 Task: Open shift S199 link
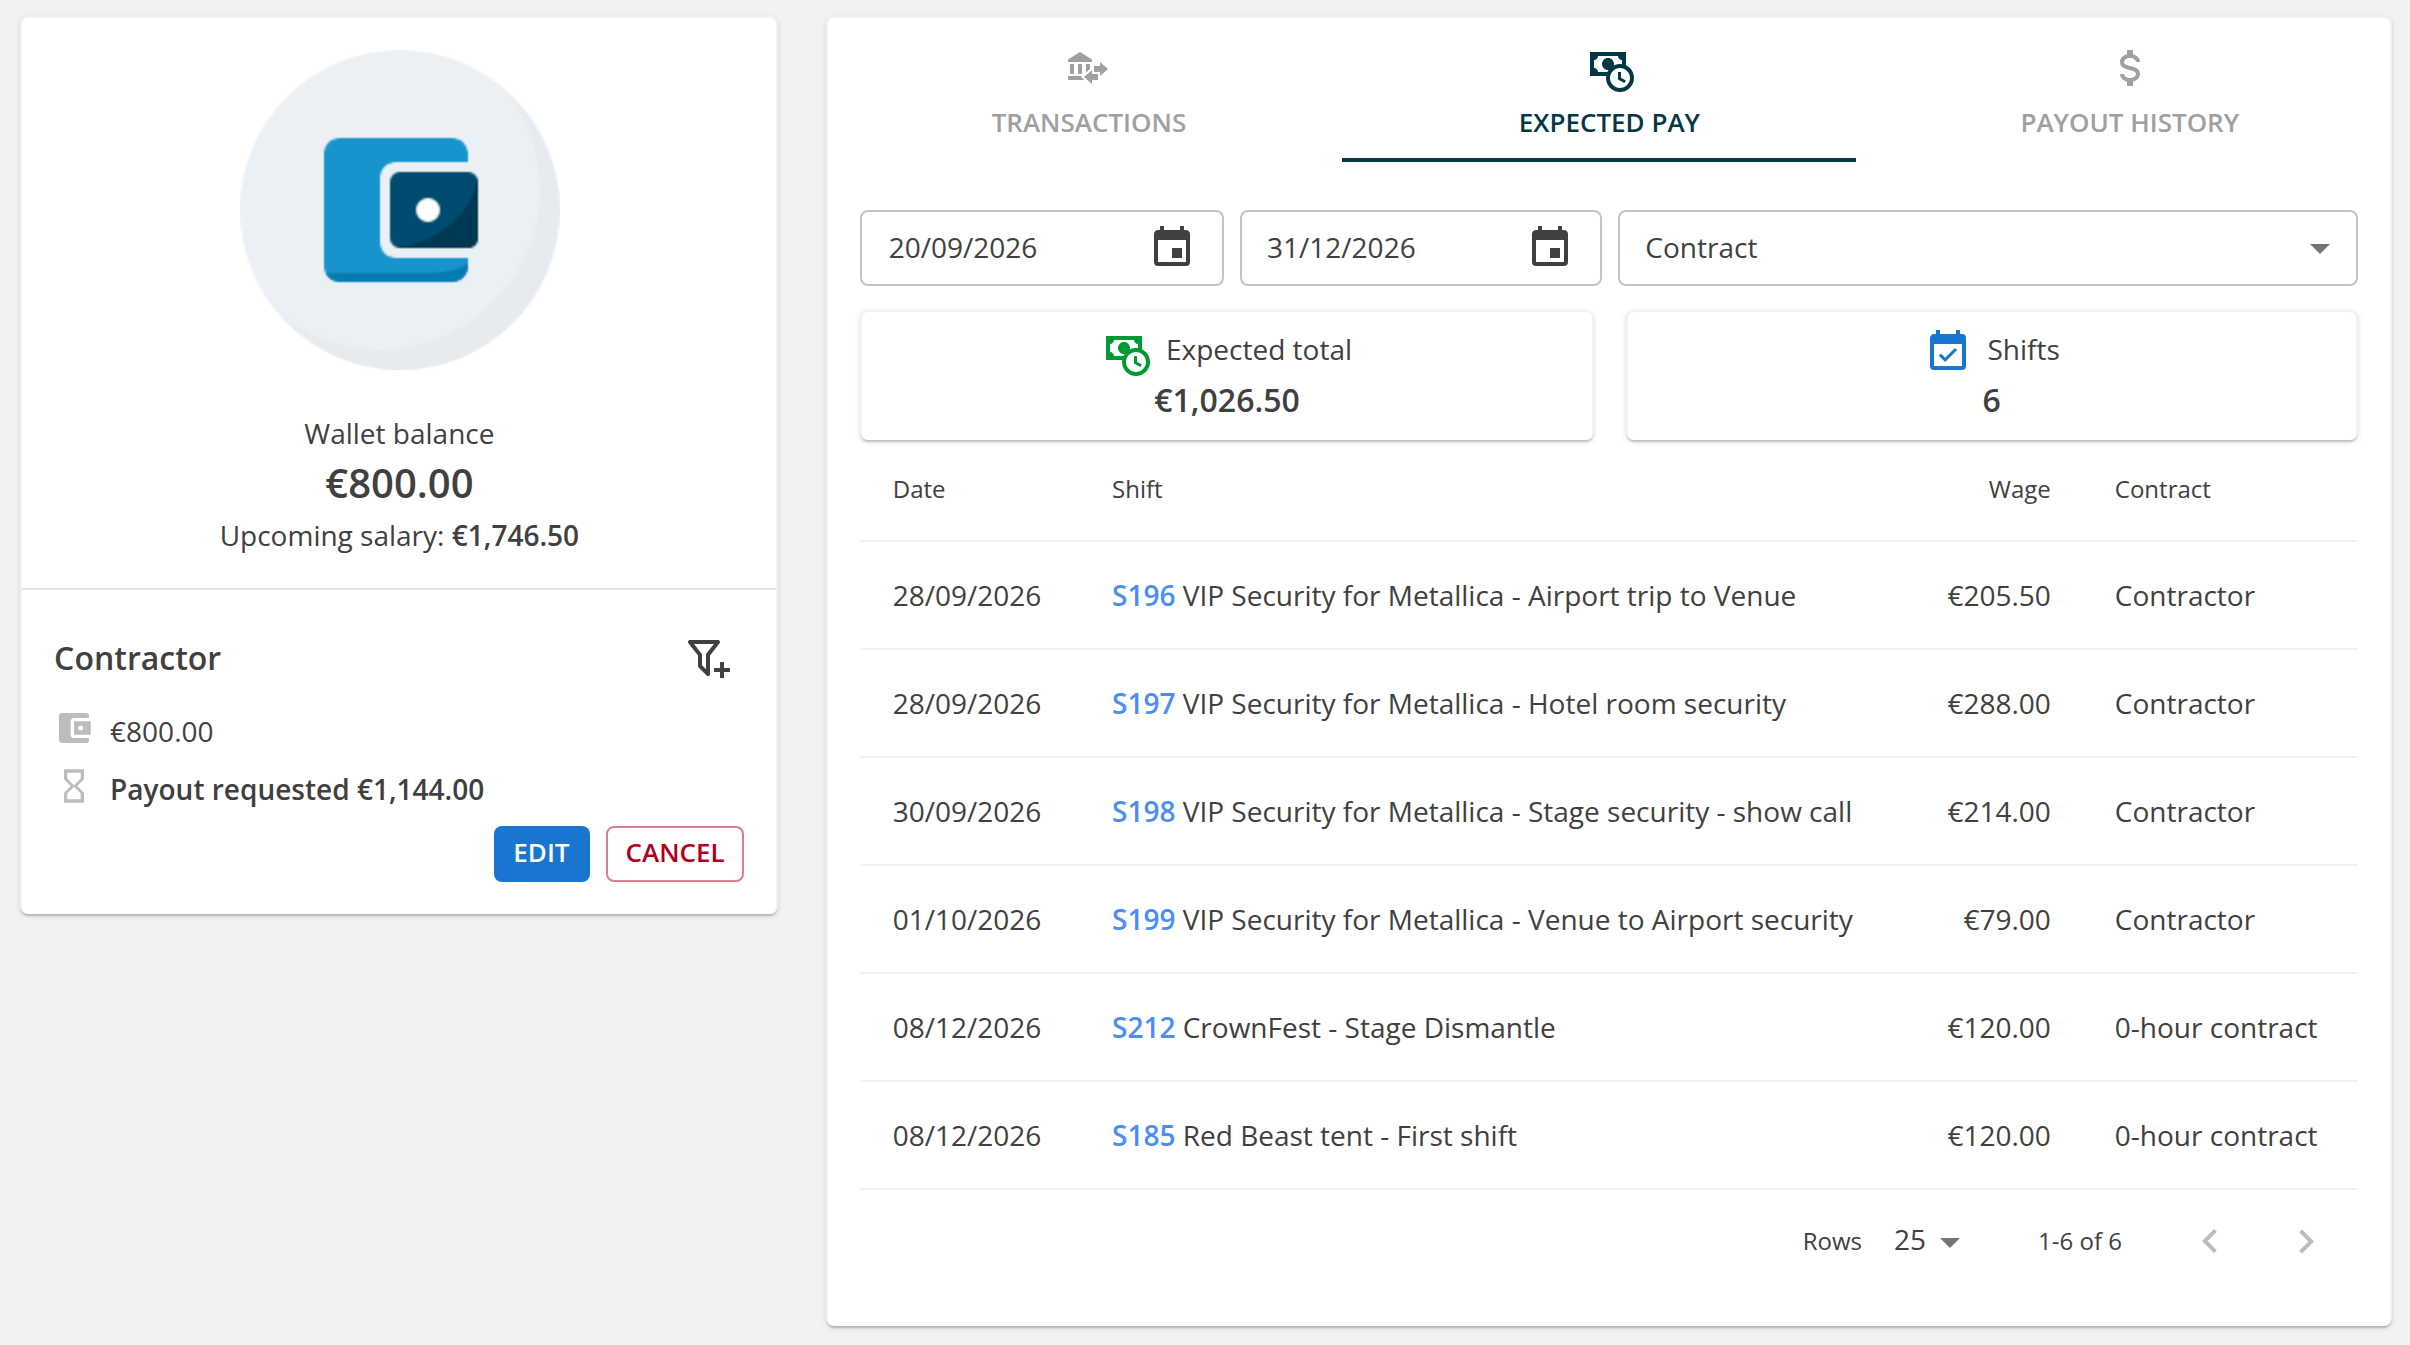tap(1143, 920)
